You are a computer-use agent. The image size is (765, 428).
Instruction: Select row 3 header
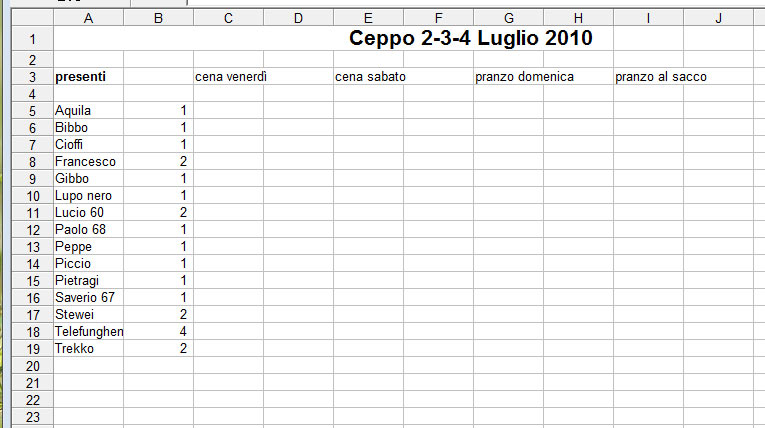click(x=30, y=77)
